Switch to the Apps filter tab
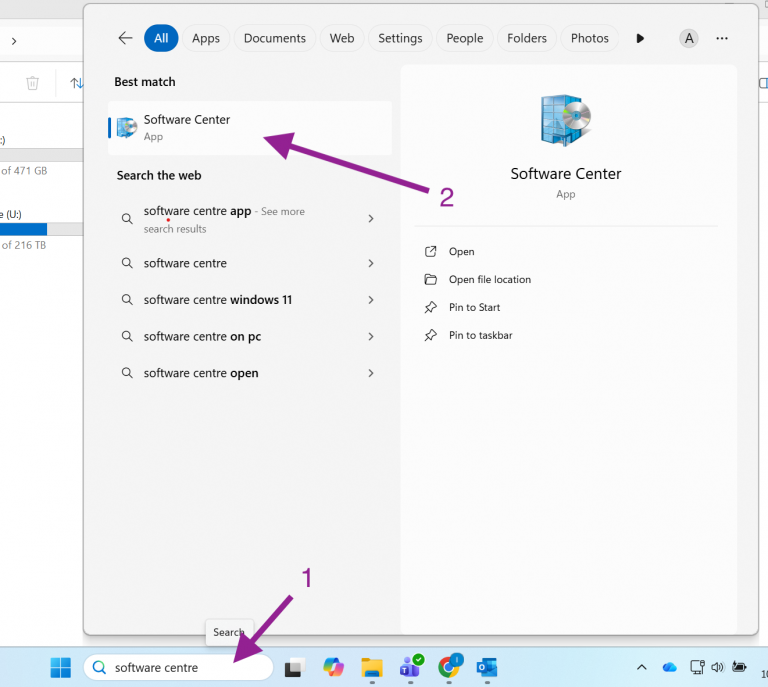This screenshot has width=768, height=687. tap(206, 38)
